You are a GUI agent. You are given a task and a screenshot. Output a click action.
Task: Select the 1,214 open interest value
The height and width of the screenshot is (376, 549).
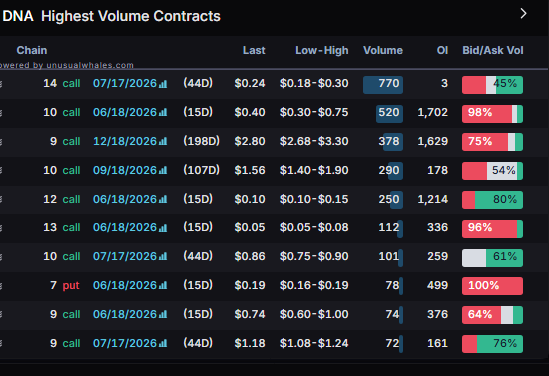(432, 200)
